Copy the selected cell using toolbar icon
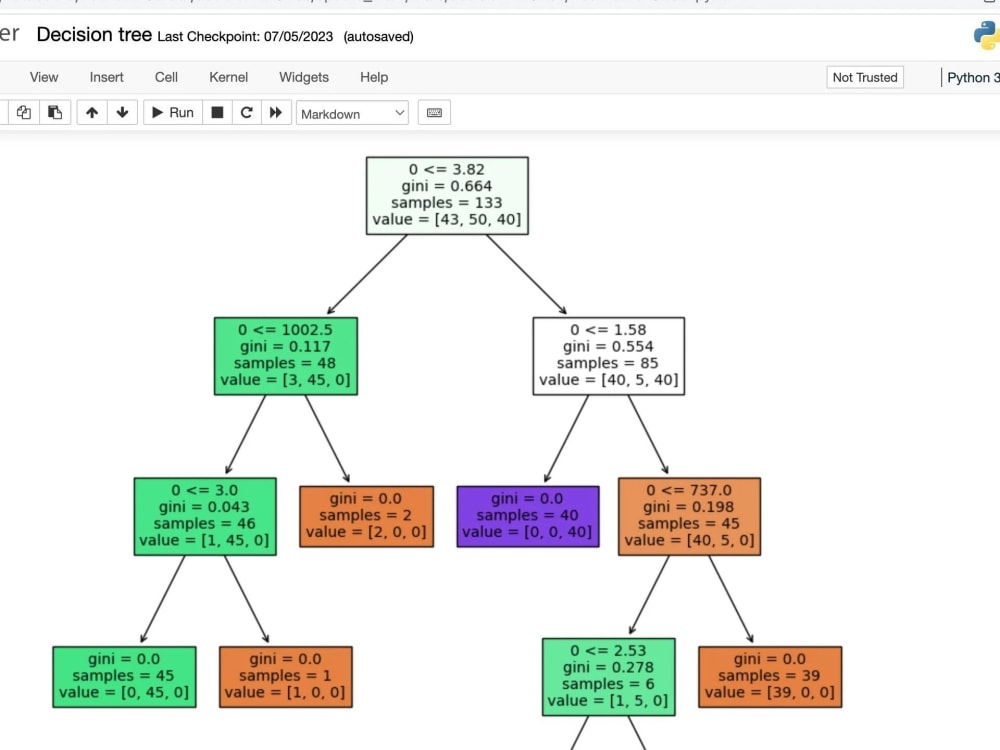Screen dimensions: 1000x750 pos(23,112)
